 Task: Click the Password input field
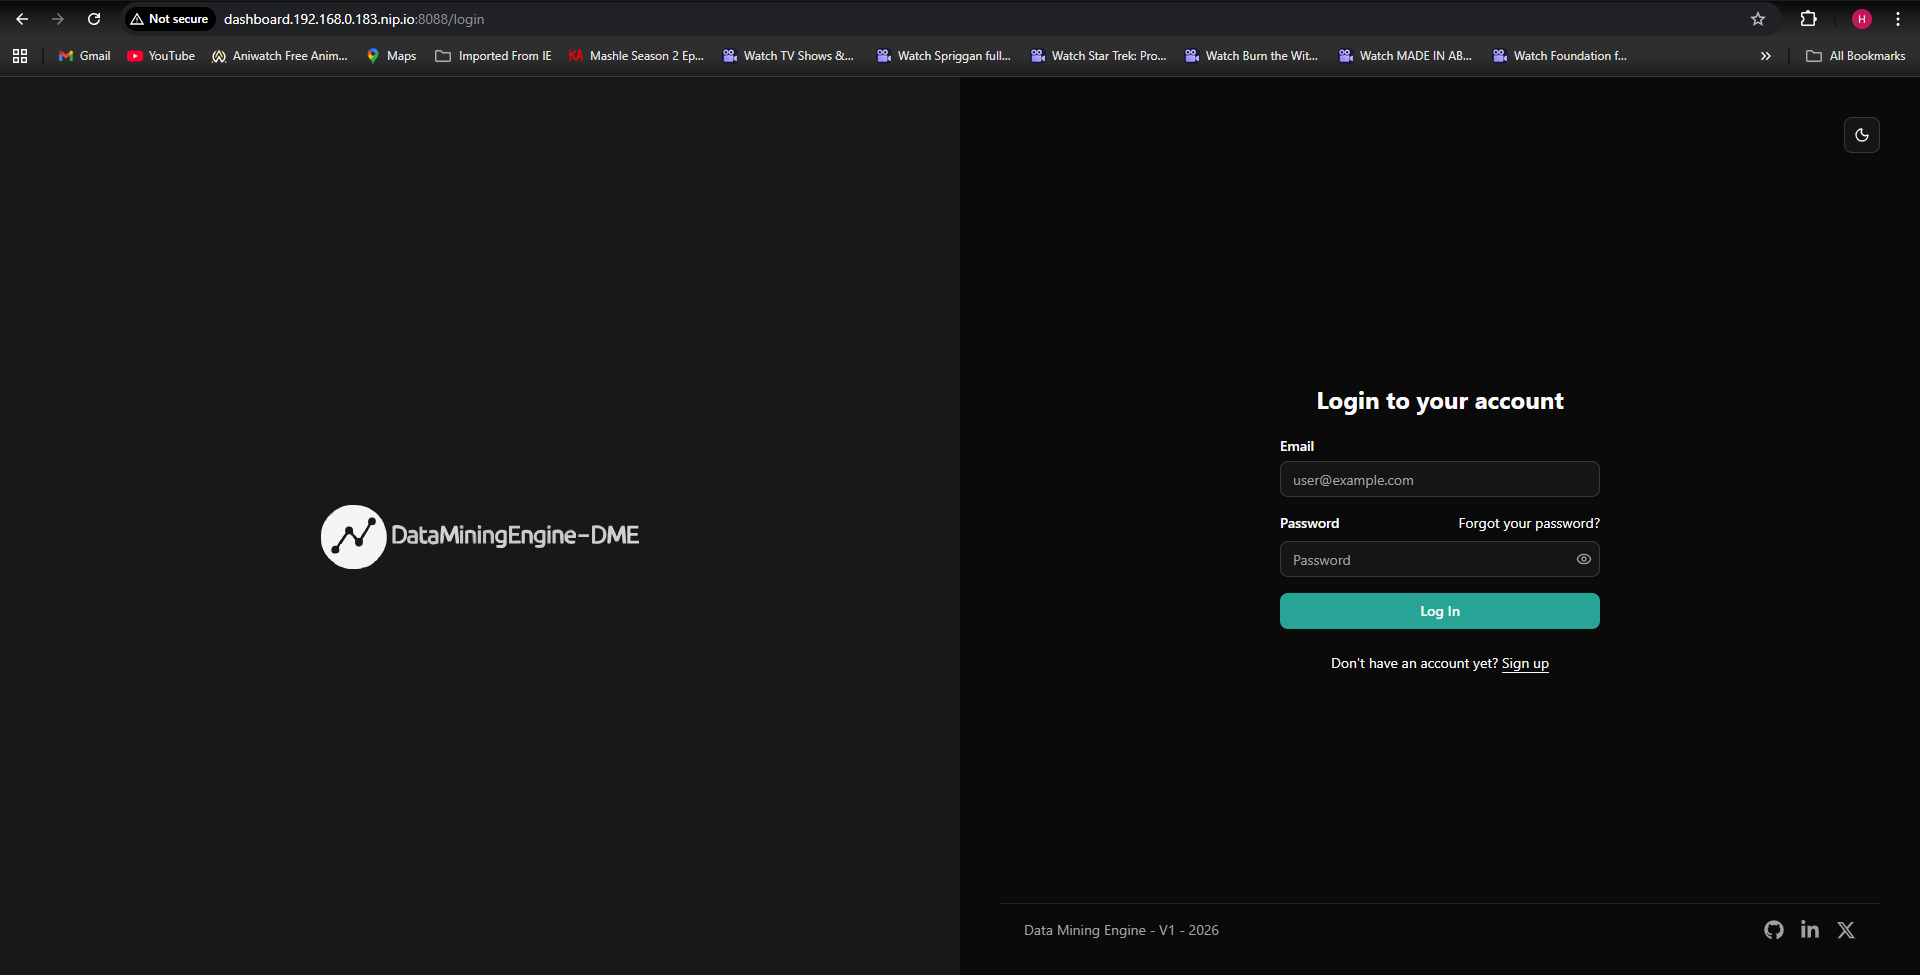tap(1439, 559)
